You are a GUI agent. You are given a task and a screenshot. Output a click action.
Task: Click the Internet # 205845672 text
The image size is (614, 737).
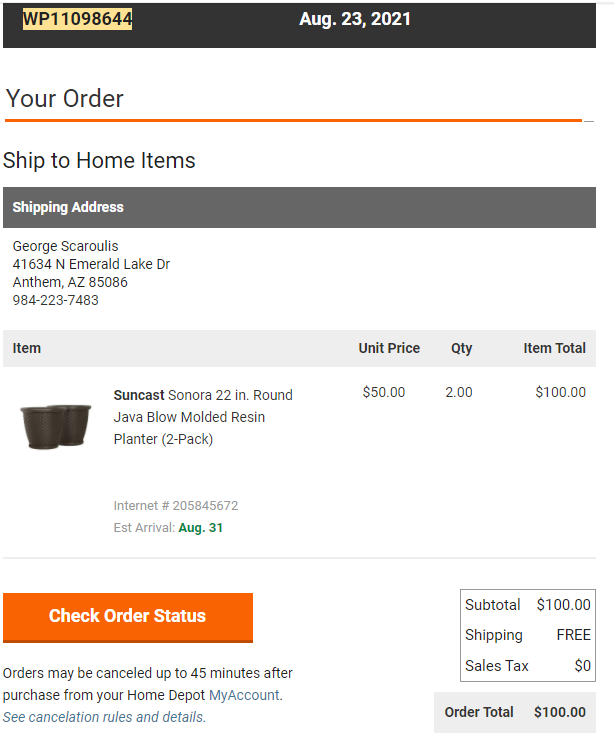click(x=176, y=505)
